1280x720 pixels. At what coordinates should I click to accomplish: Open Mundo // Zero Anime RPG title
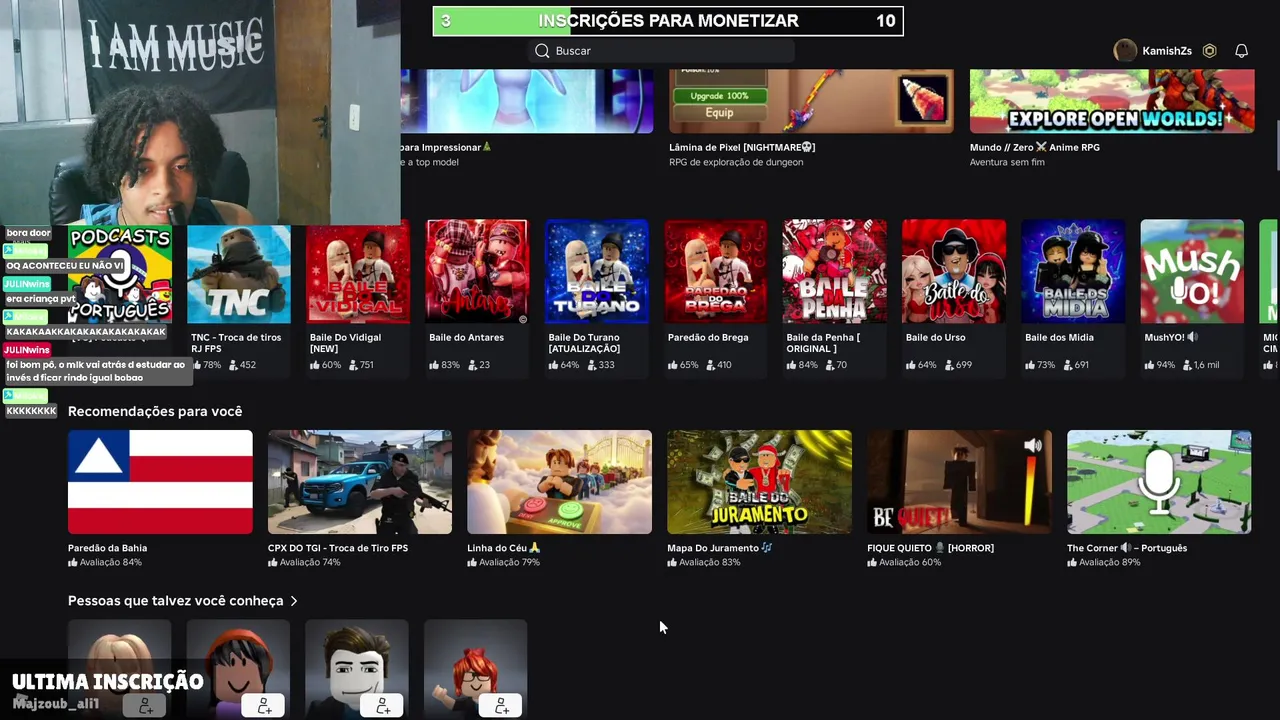tap(1034, 147)
